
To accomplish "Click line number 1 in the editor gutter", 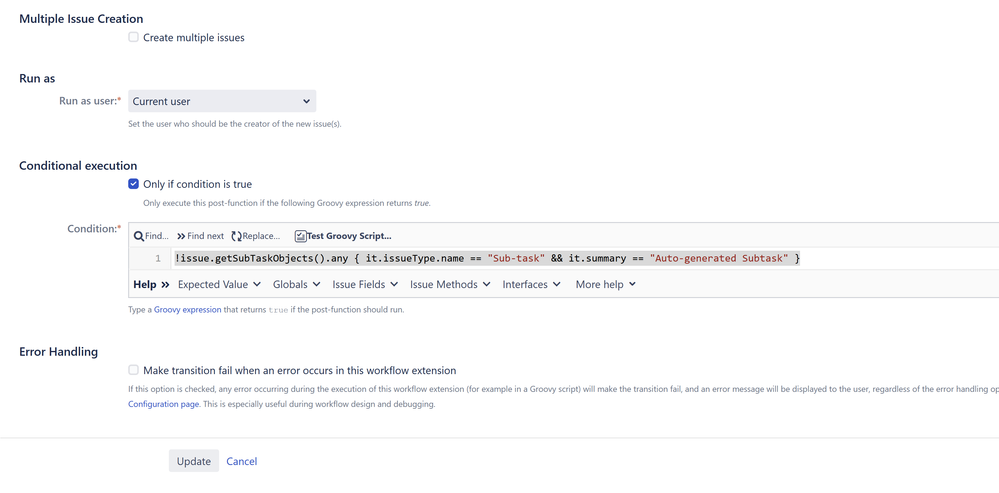I will (157, 259).
